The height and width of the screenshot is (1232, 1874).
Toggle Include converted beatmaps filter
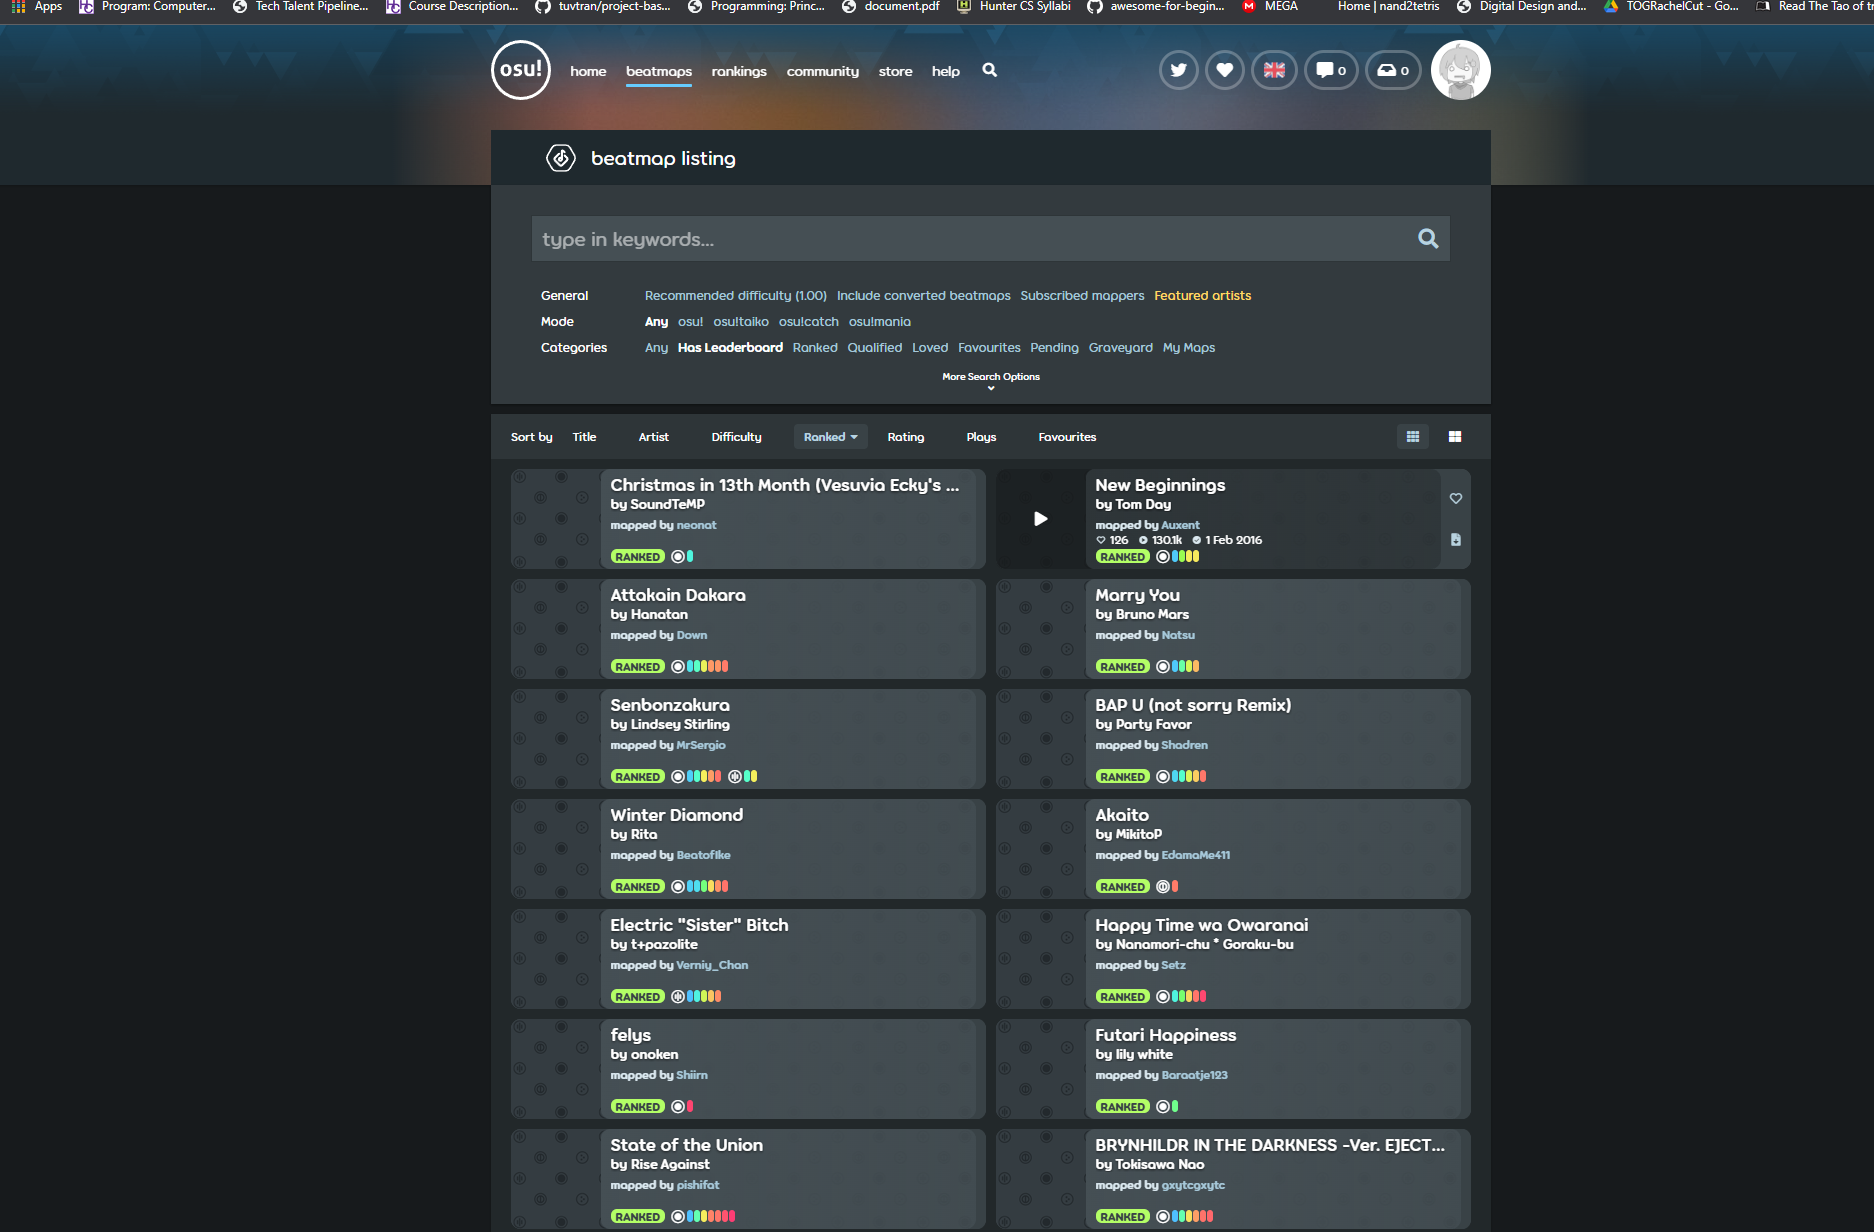click(x=922, y=295)
